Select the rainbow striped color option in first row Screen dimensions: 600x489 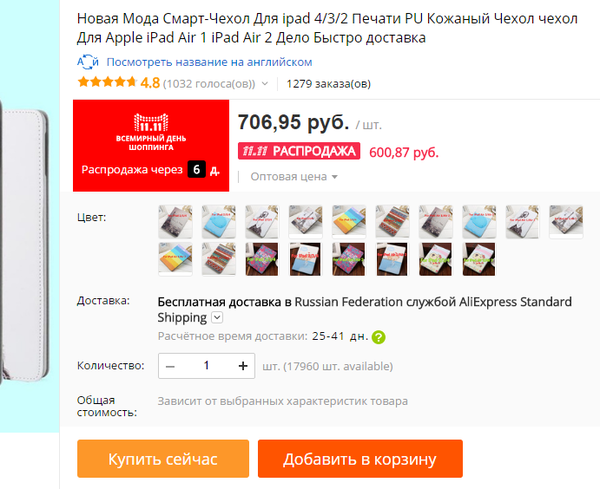[x=349, y=222]
